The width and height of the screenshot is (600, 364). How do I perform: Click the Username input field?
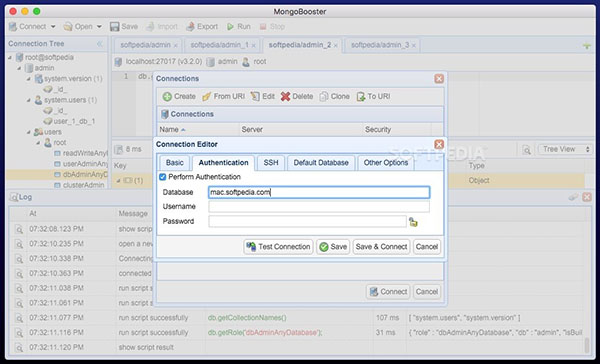point(319,207)
